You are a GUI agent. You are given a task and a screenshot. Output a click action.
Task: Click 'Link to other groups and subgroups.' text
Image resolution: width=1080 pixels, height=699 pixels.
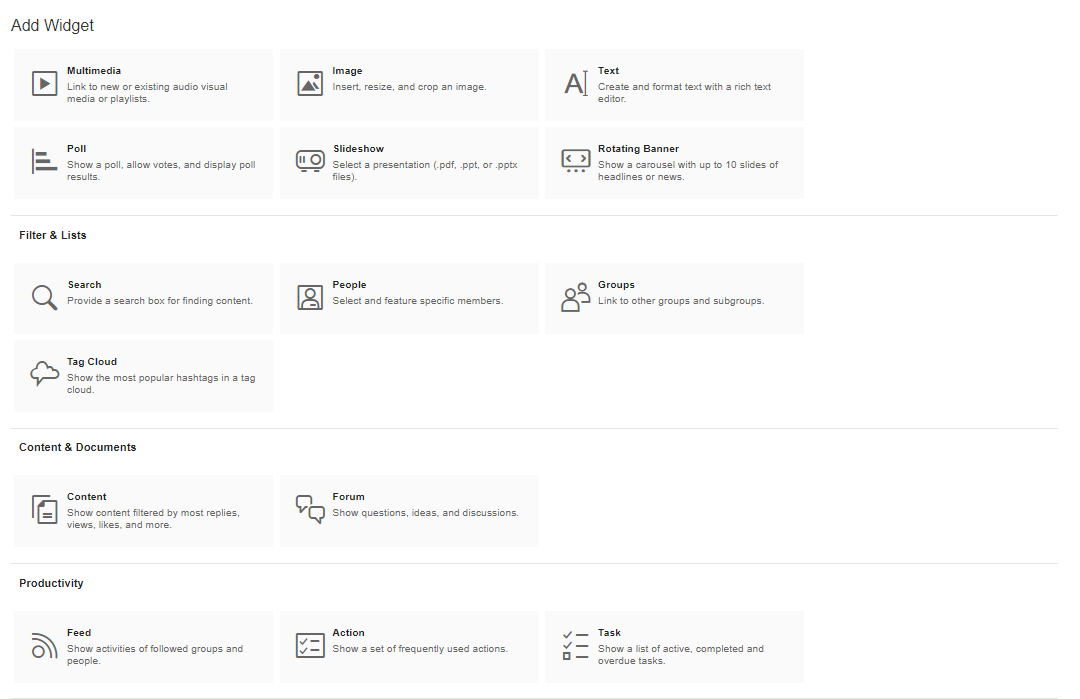pyautogui.click(x=681, y=302)
